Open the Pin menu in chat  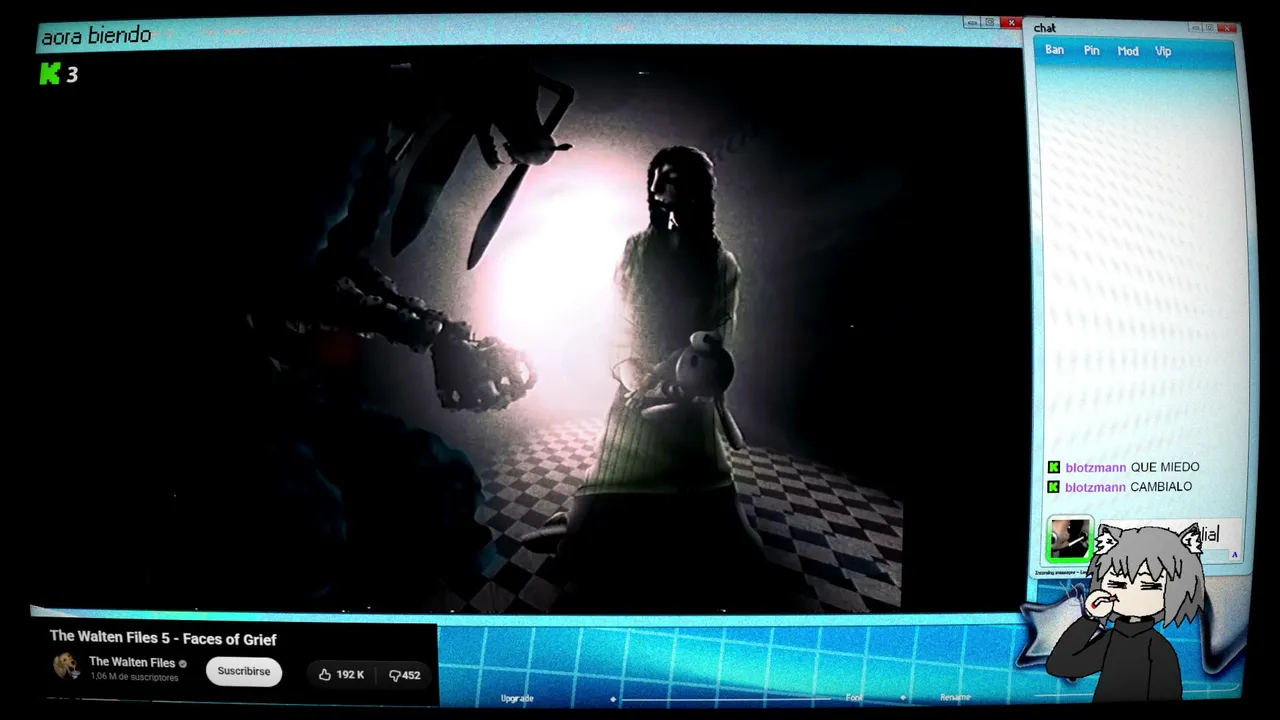coord(1091,51)
